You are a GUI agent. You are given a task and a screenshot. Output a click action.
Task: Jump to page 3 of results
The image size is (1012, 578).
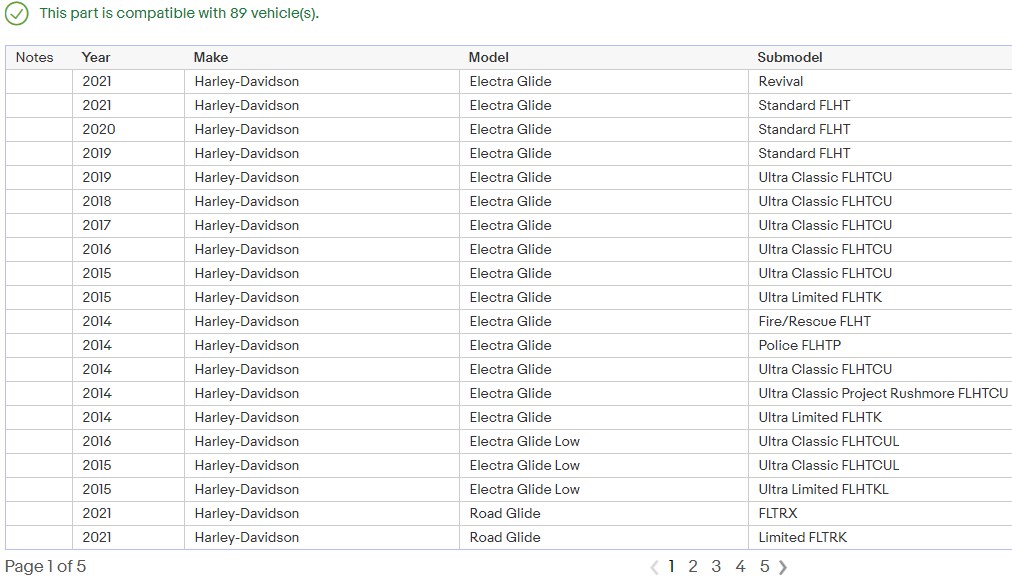(x=716, y=567)
